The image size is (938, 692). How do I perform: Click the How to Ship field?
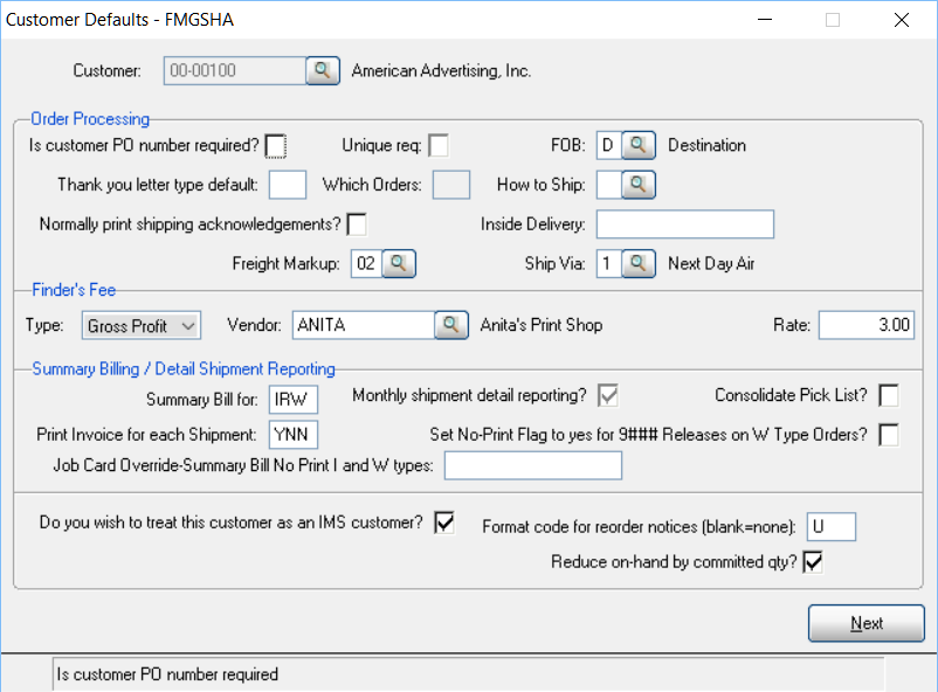(x=609, y=185)
